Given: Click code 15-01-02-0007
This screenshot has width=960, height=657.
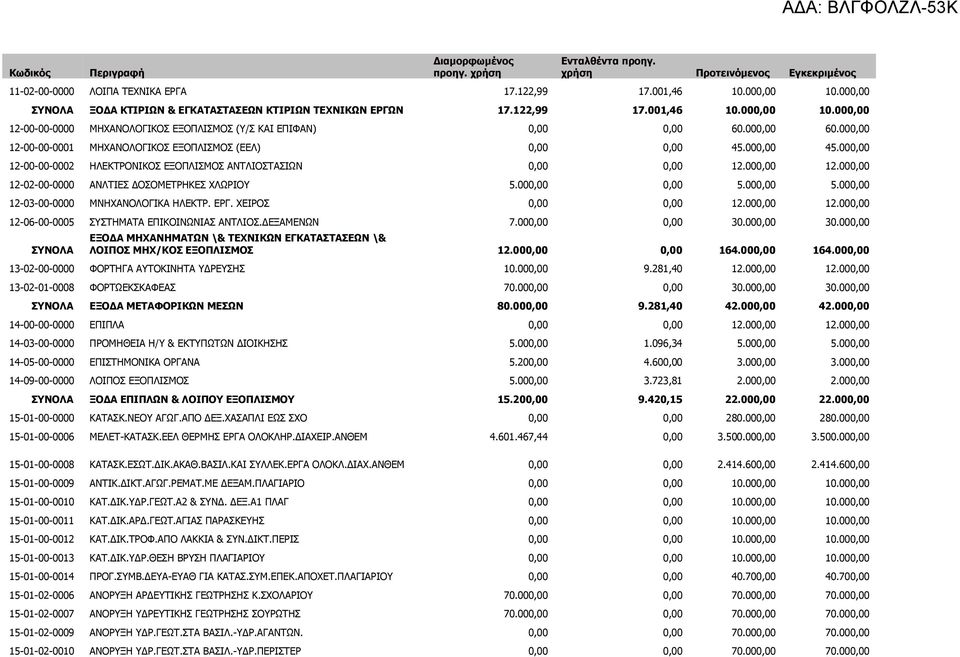Looking at the screenshot, I should [42, 614].
